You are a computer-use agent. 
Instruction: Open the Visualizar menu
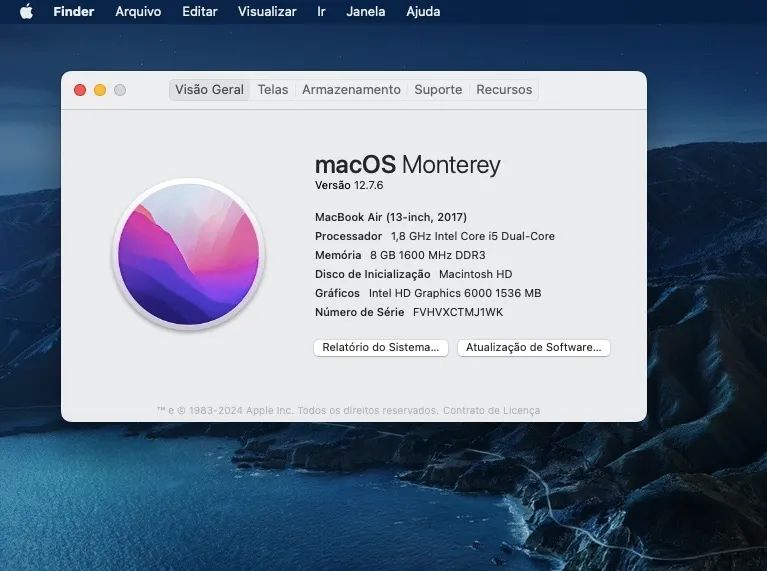click(267, 12)
